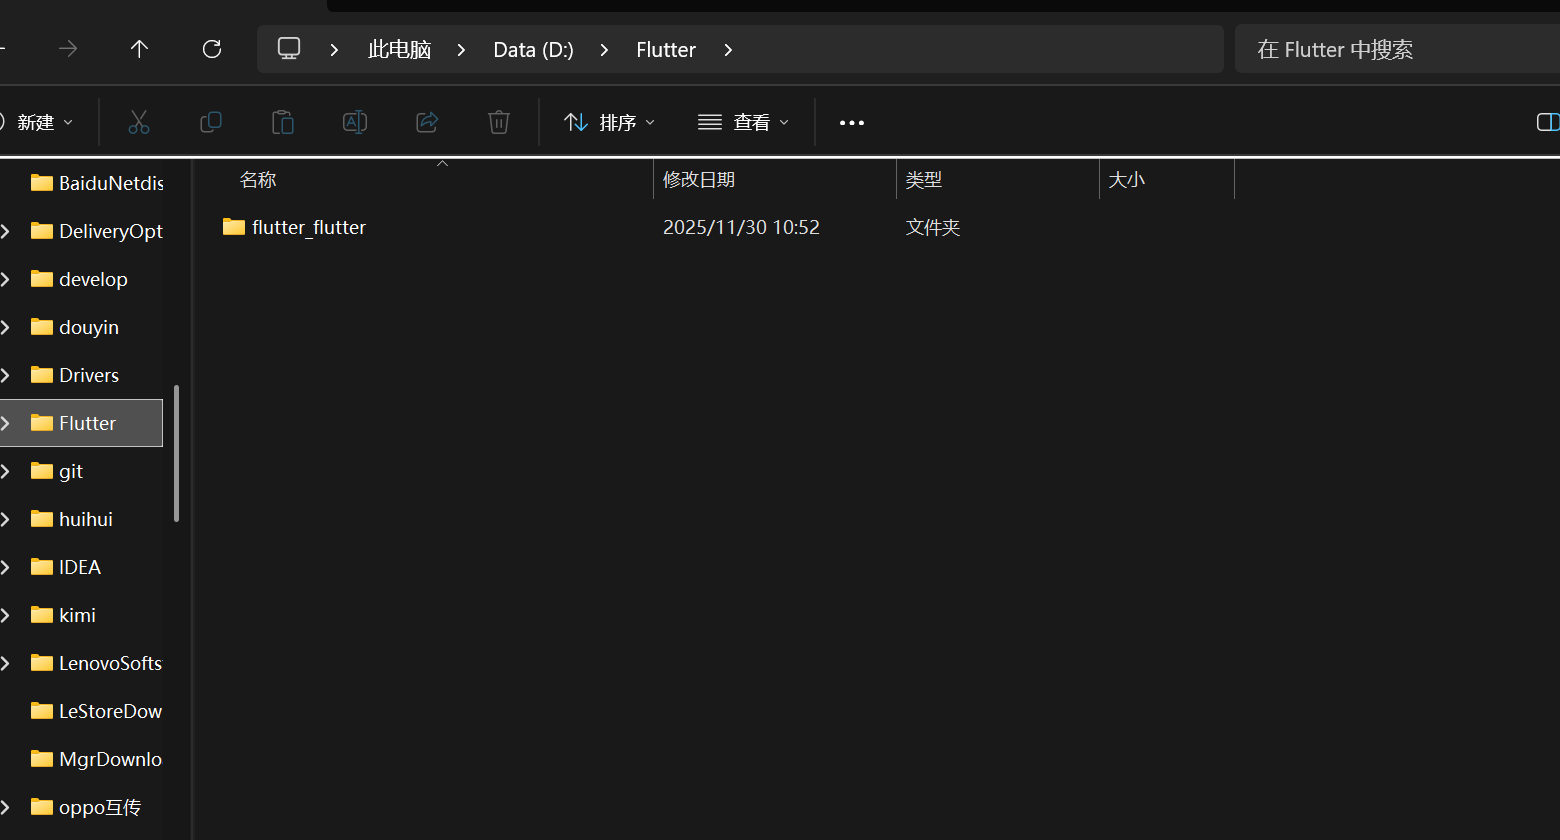
Task: Expand chevron after Data (D:) in address bar
Action: pyautogui.click(x=605, y=50)
